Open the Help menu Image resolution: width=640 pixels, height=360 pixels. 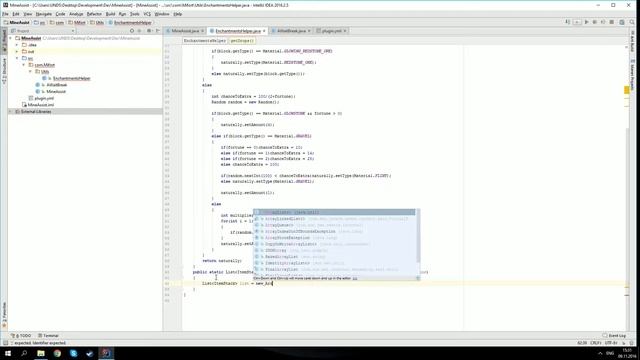[178, 14]
